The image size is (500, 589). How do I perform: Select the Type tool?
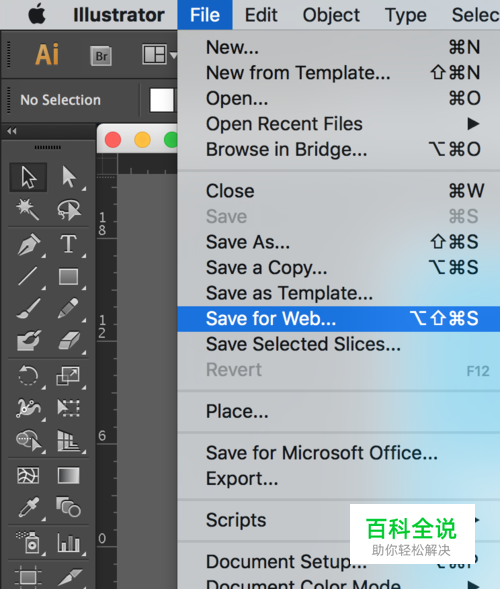[x=69, y=244]
